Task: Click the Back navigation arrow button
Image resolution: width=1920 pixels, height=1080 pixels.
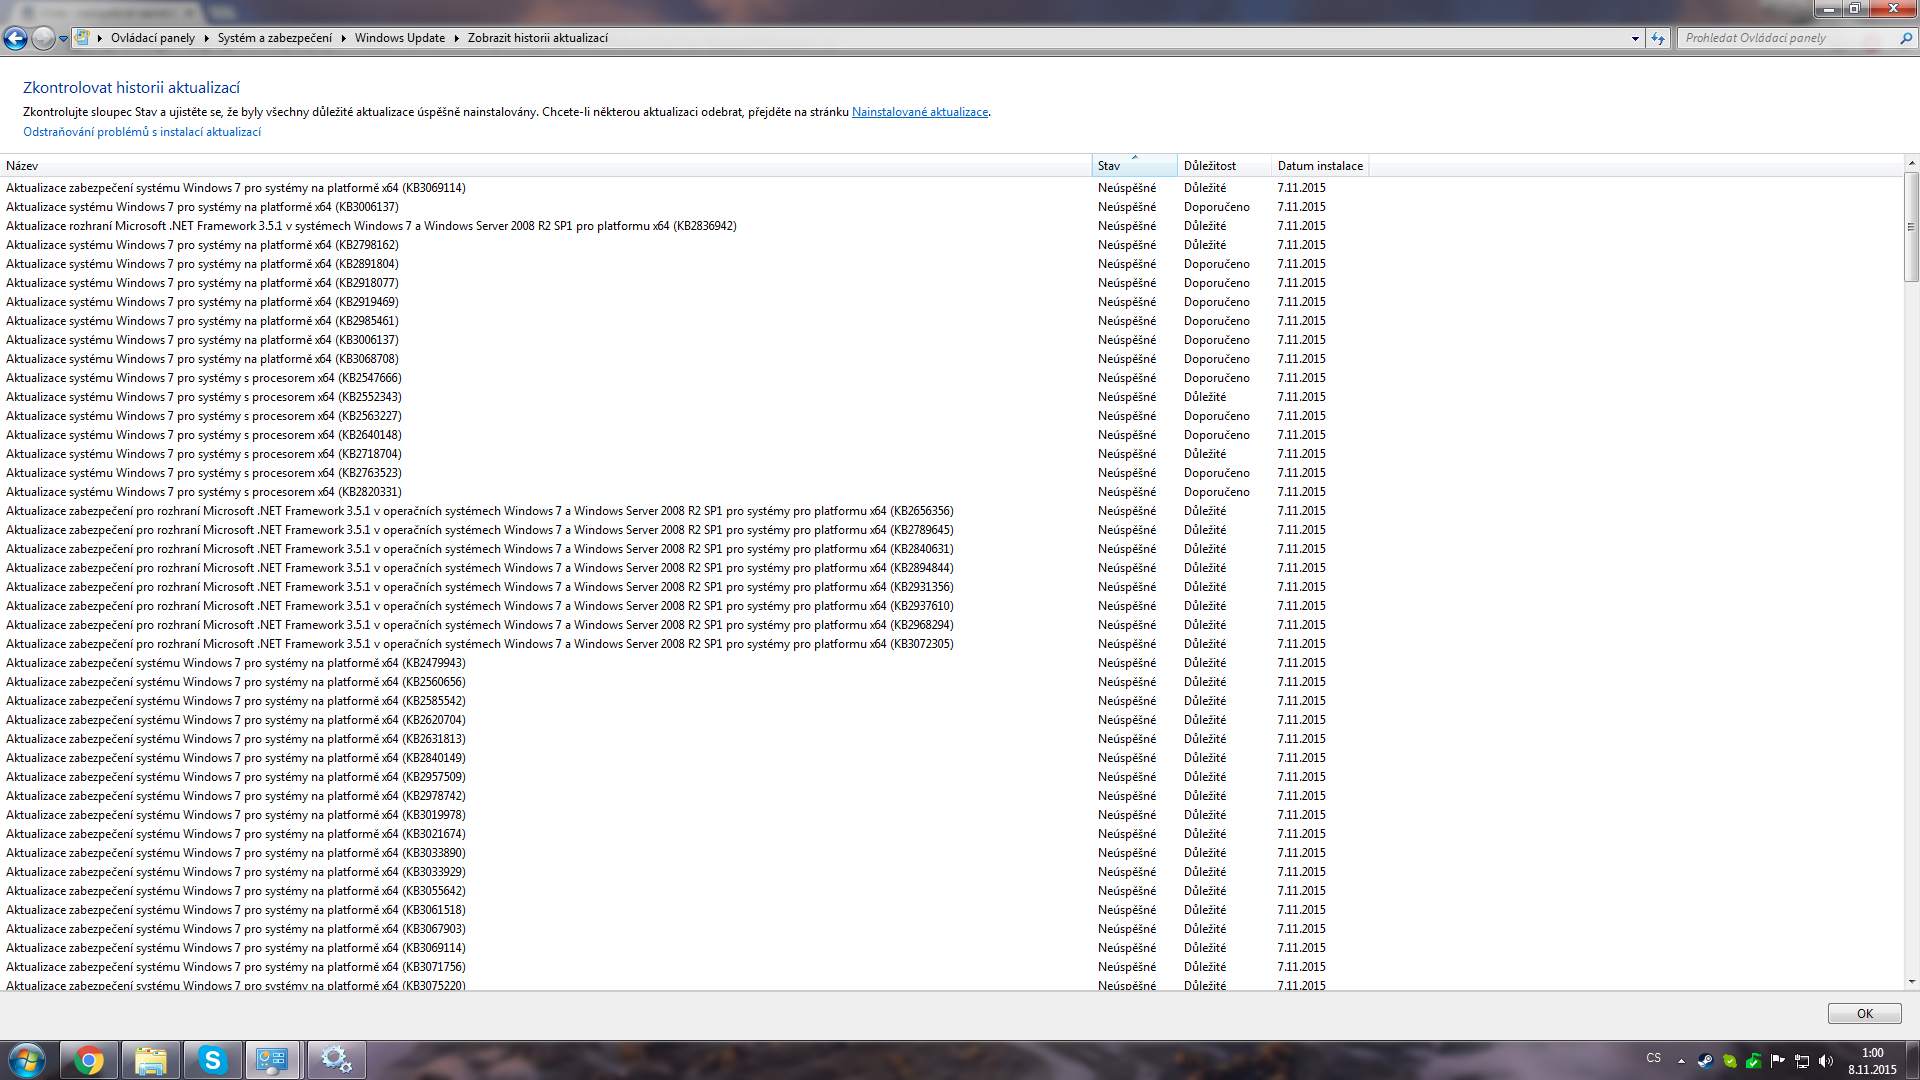Action: (15, 38)
